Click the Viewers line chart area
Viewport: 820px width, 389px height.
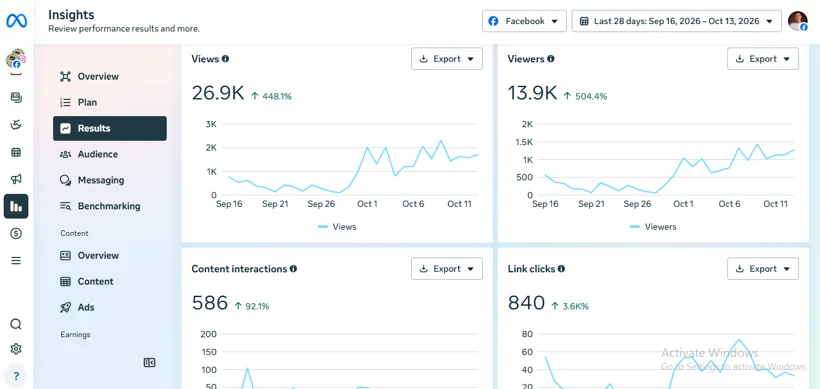(665, 159)
